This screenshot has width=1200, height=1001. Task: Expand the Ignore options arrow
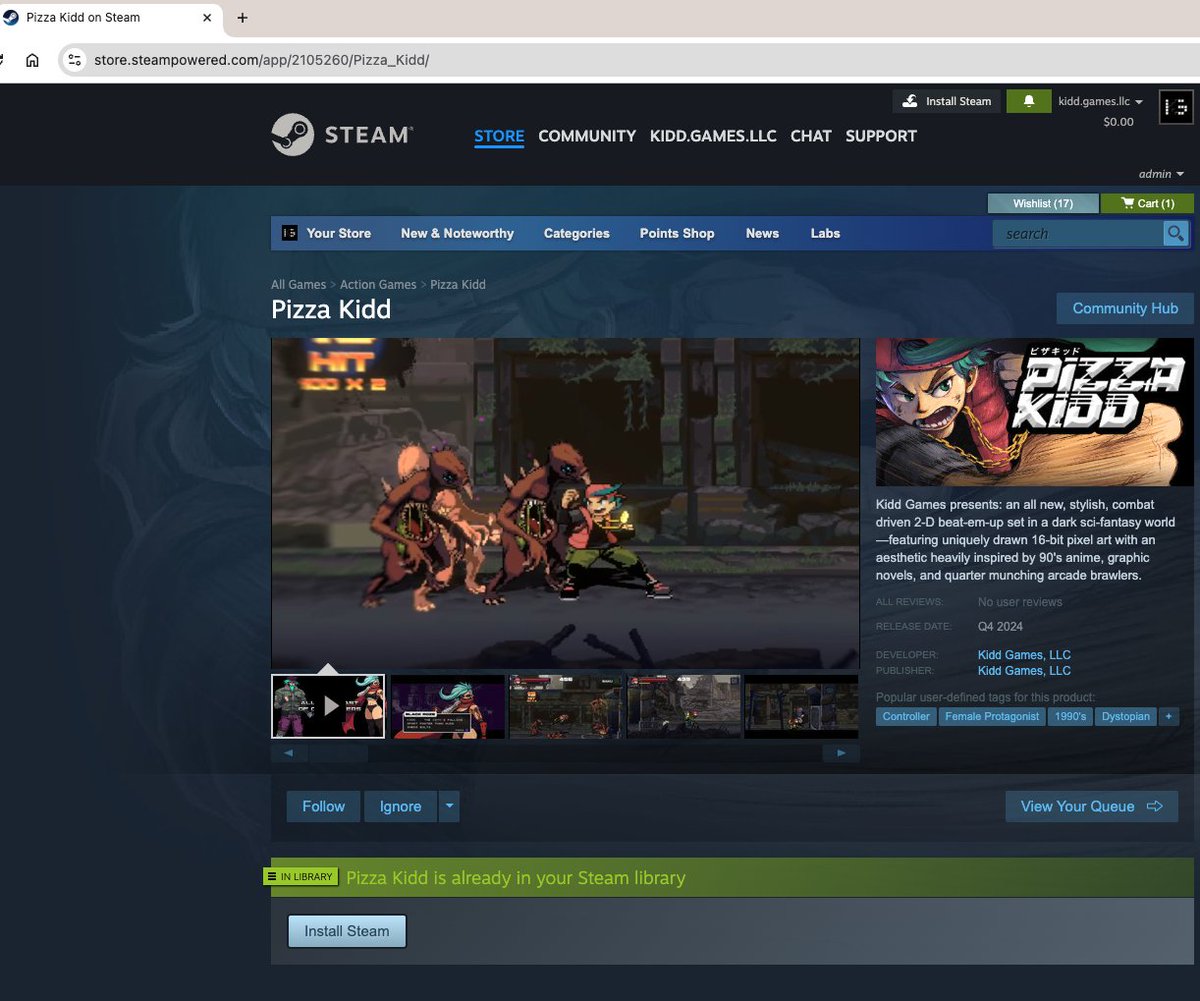click(x=449, y=806)
